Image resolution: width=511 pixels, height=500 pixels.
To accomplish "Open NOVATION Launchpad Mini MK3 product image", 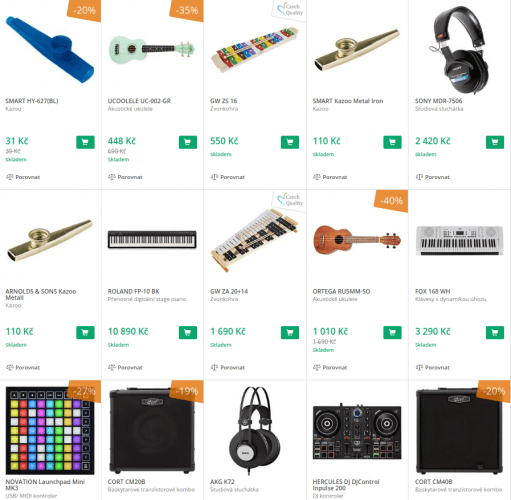I will click(50, 430).
